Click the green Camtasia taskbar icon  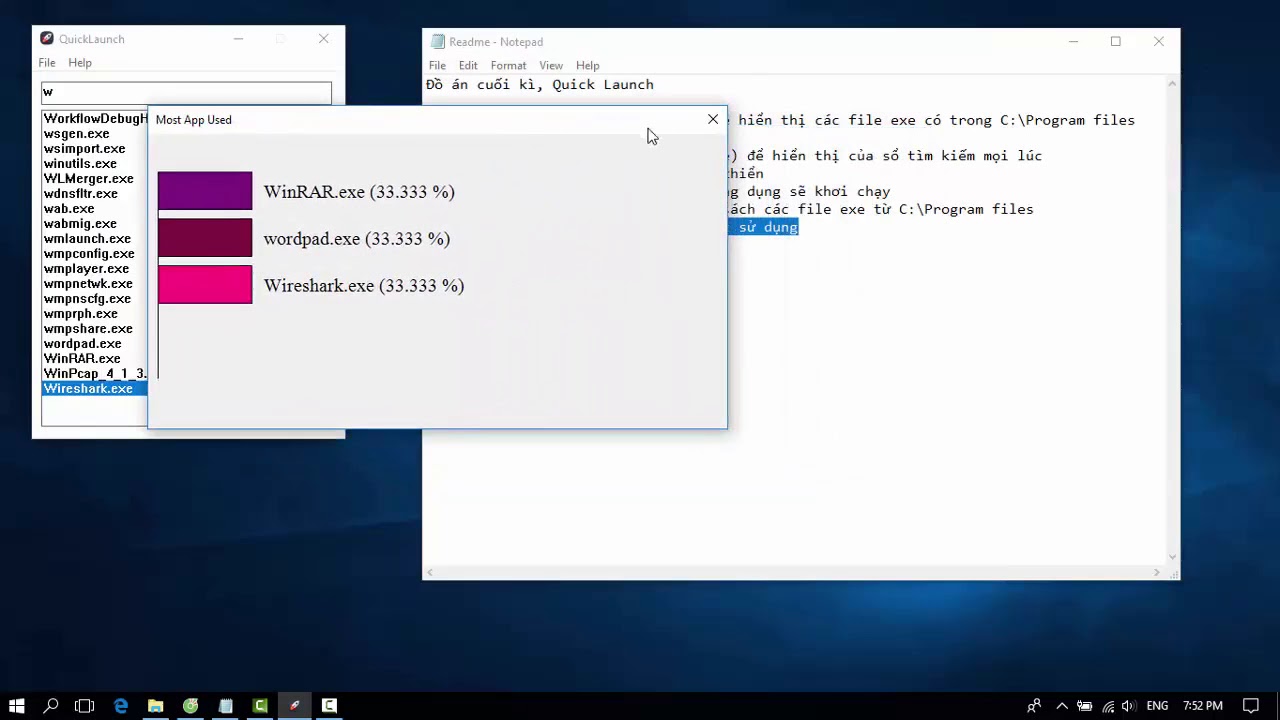click(x=260, y=706)
